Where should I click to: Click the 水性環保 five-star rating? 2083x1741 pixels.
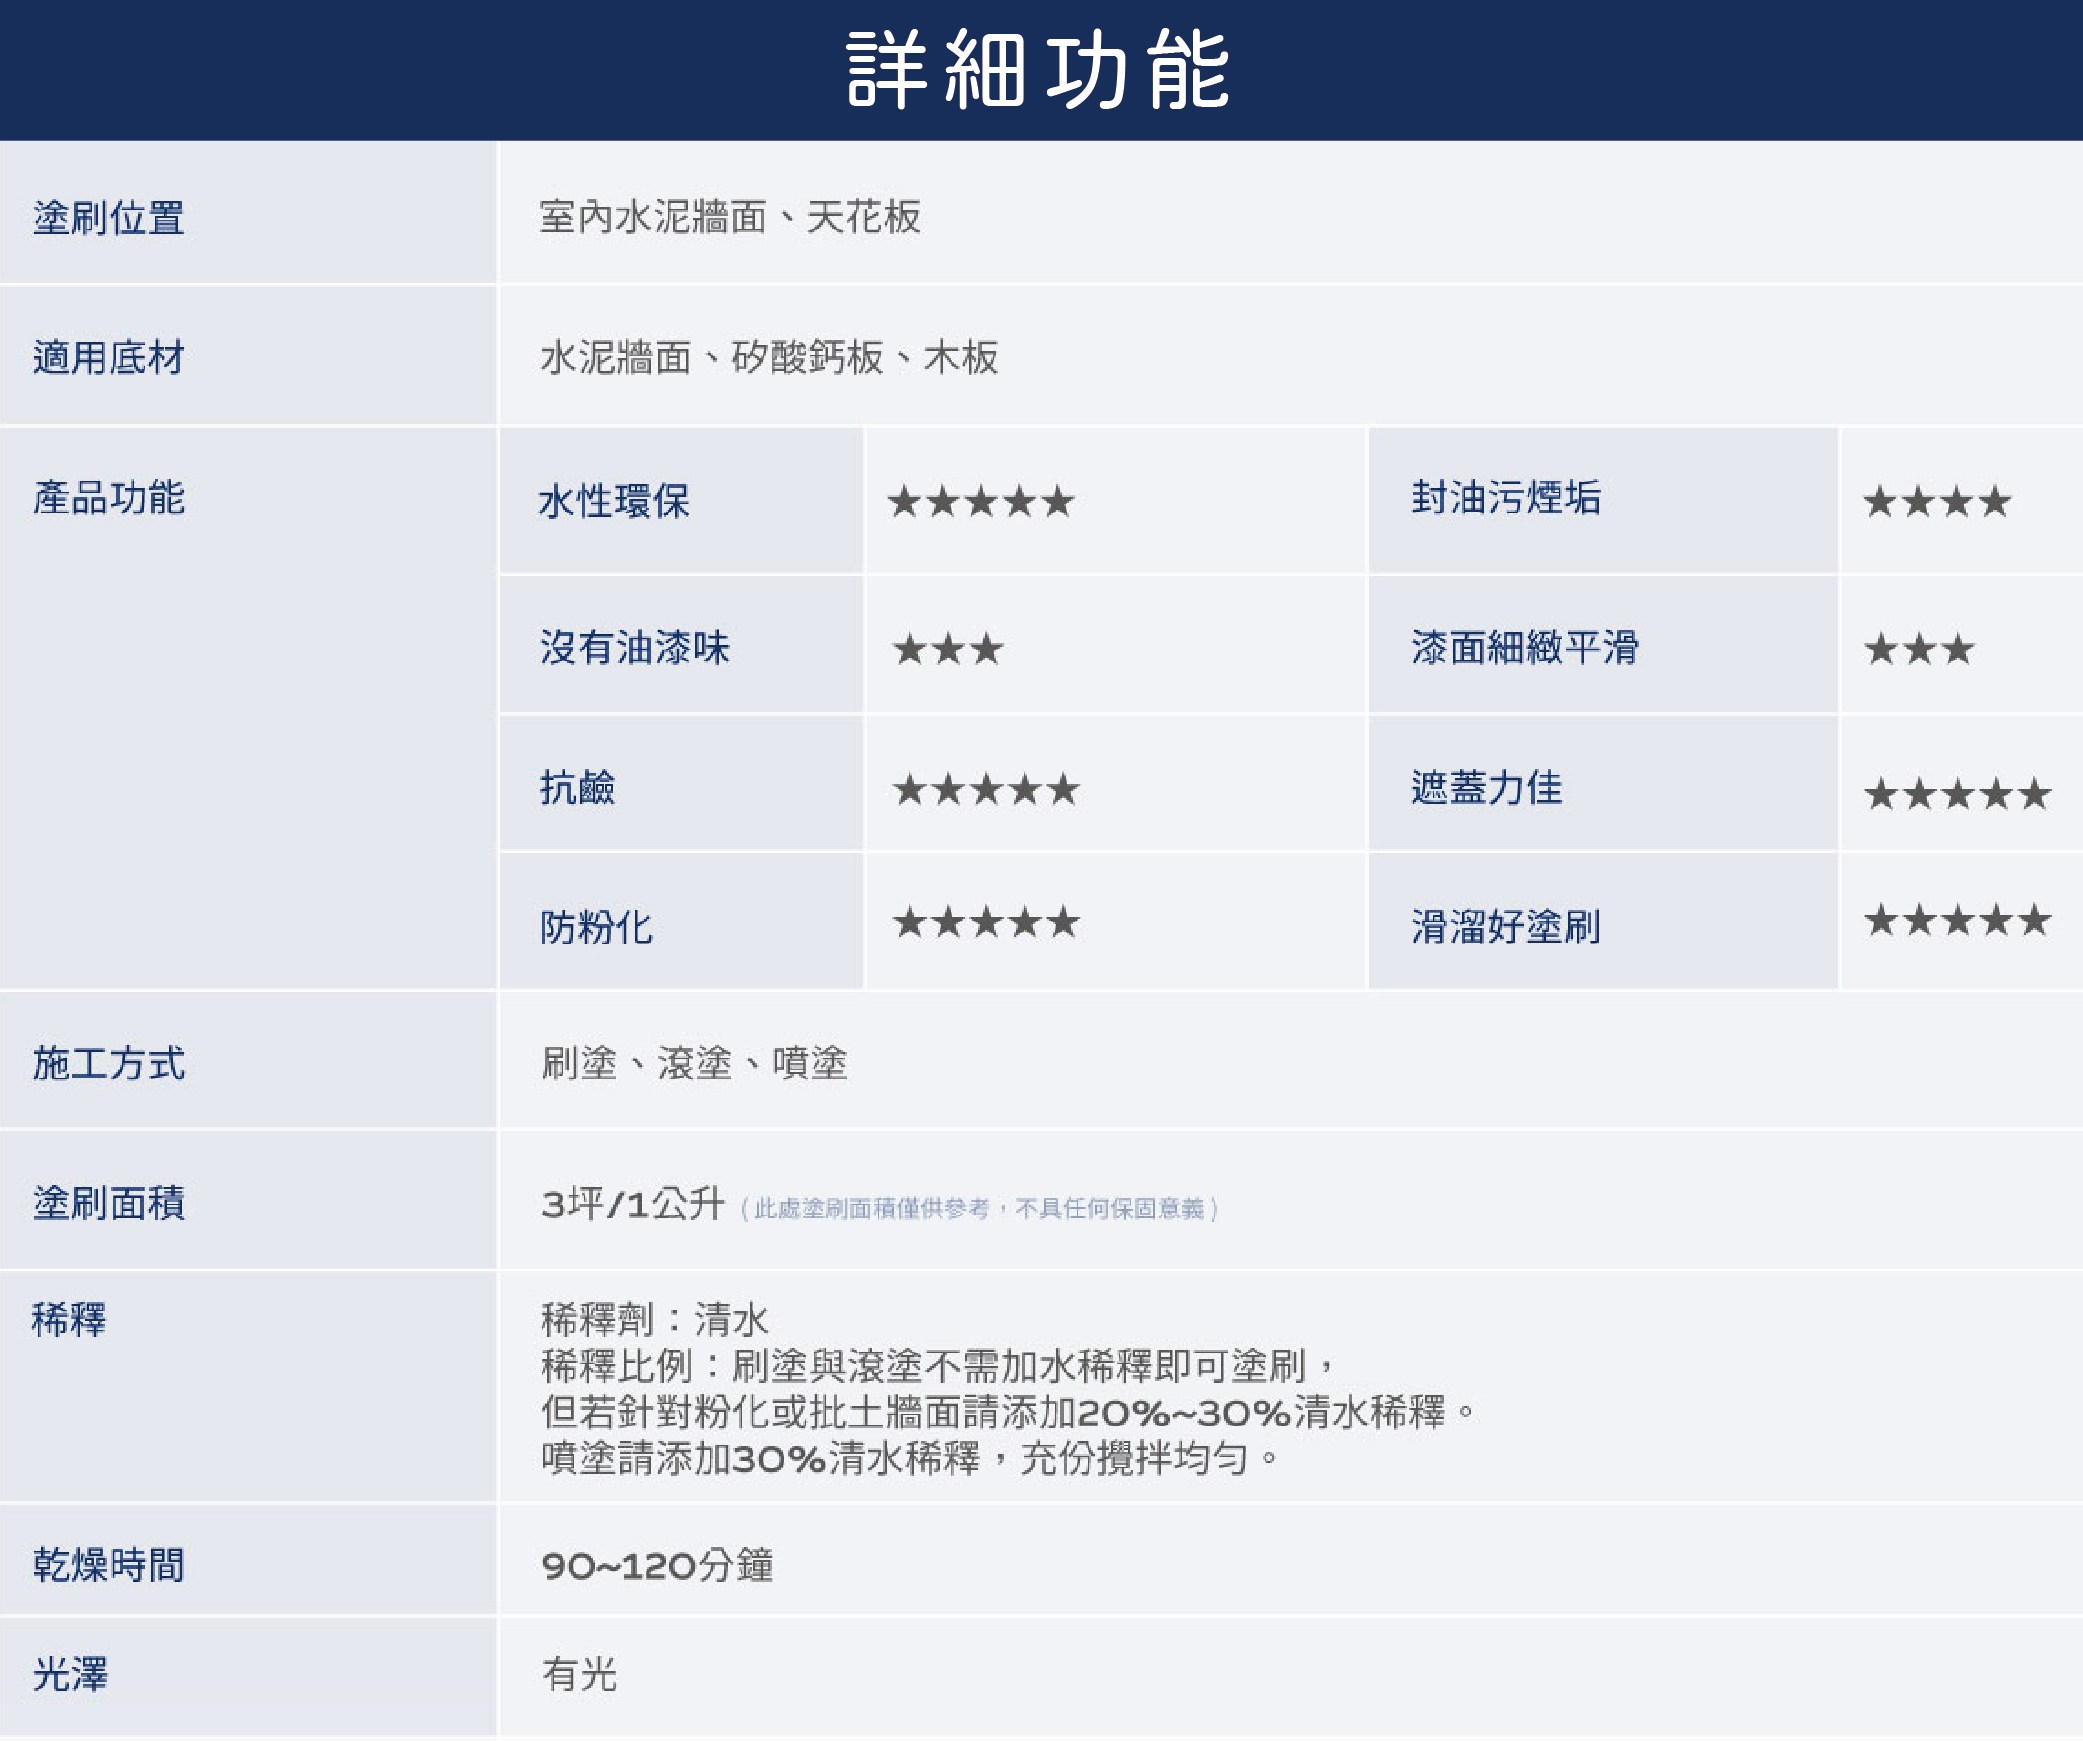click(x=980, y=501)
